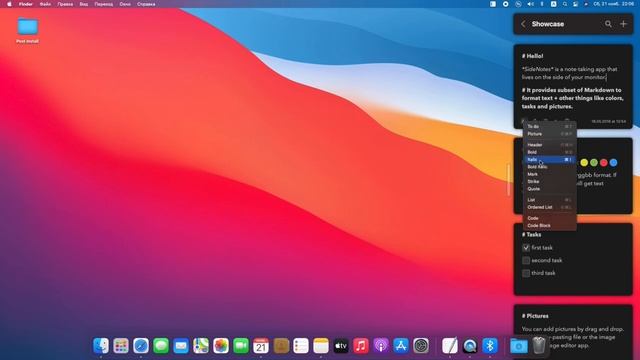The width and height of the screenshot is (640, 360).
Task: Open Mail from the Dock
Action: pos(181,346)
